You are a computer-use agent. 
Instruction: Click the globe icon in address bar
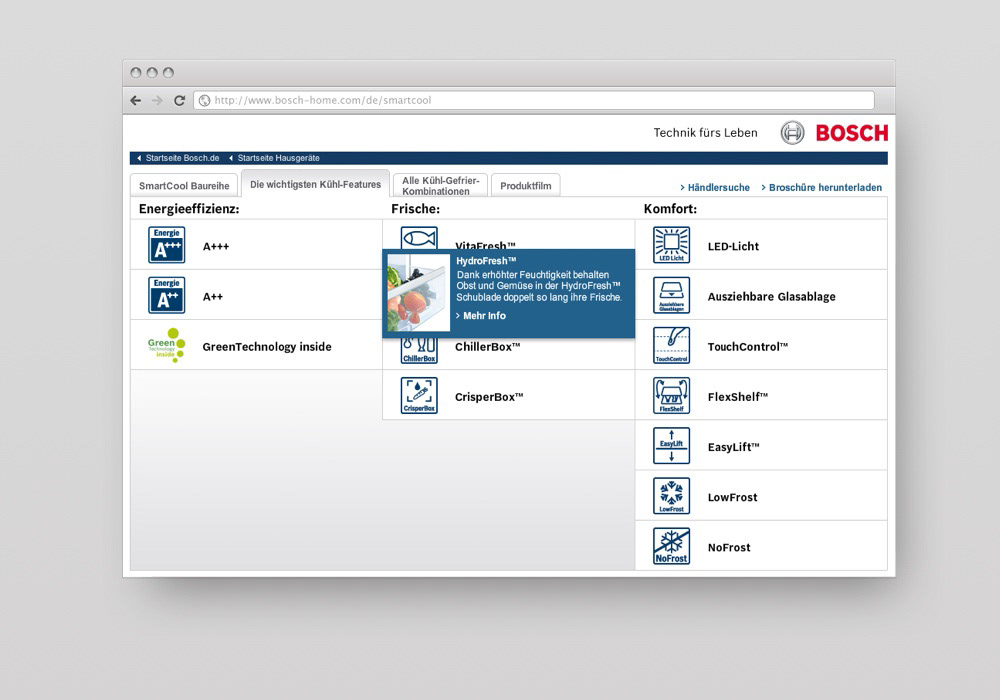pos(205,100)
